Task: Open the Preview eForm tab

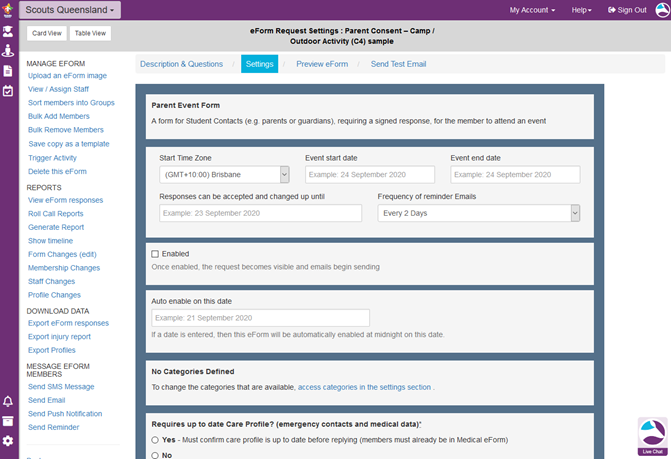Action: [x=322, y=64]
